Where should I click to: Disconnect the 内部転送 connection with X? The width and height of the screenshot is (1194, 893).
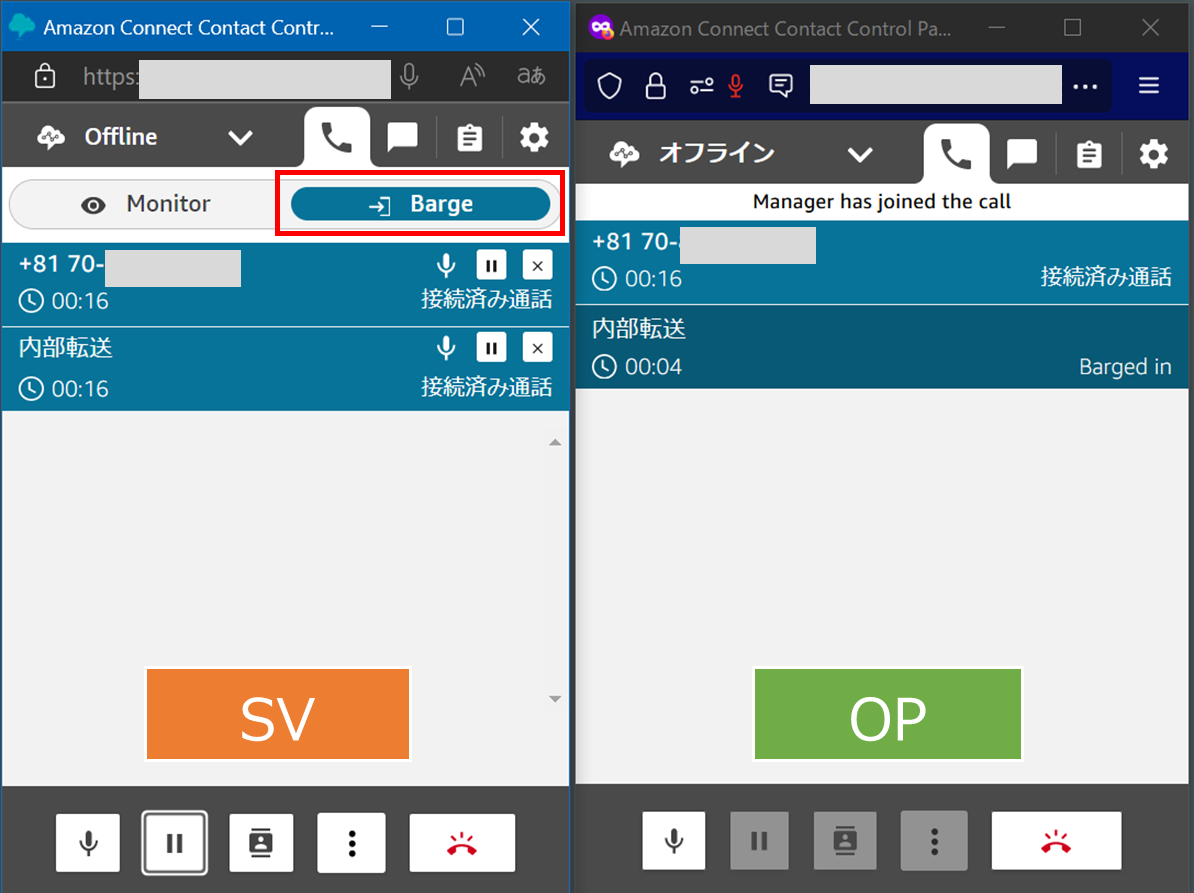538,348
